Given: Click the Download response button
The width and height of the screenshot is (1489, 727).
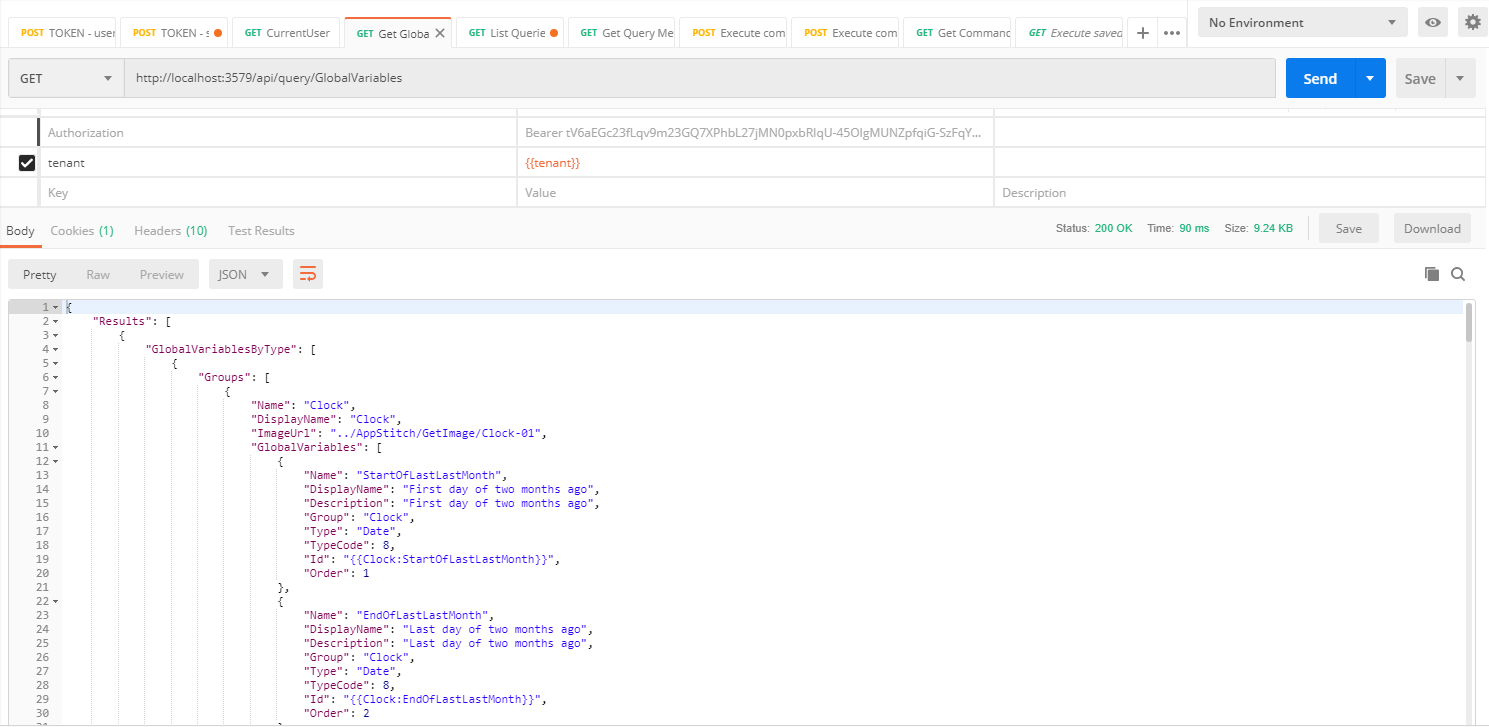Looking at the screenshot, I should point(1431,228).
